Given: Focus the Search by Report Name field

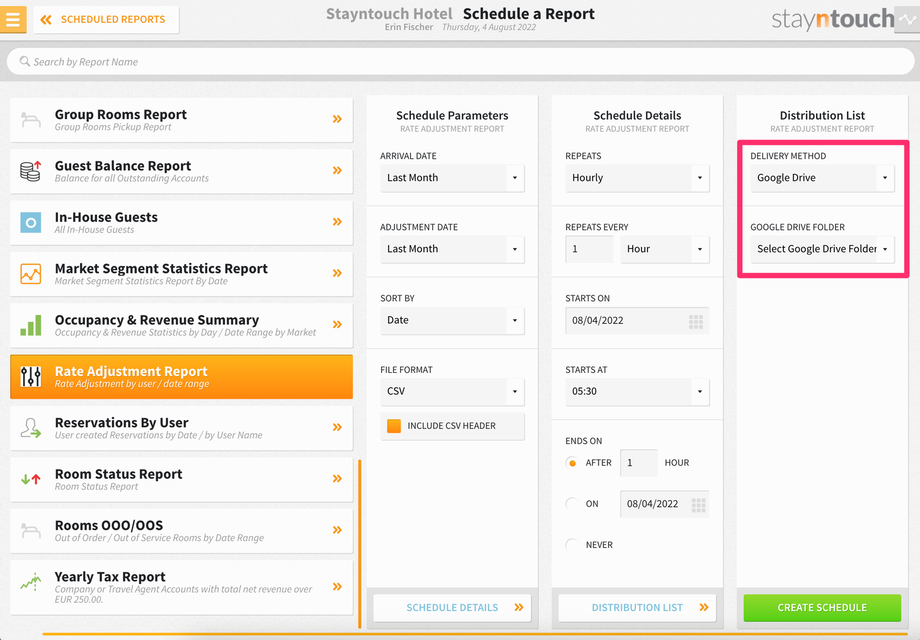Looking at the screenshot, I should point(460,62).
